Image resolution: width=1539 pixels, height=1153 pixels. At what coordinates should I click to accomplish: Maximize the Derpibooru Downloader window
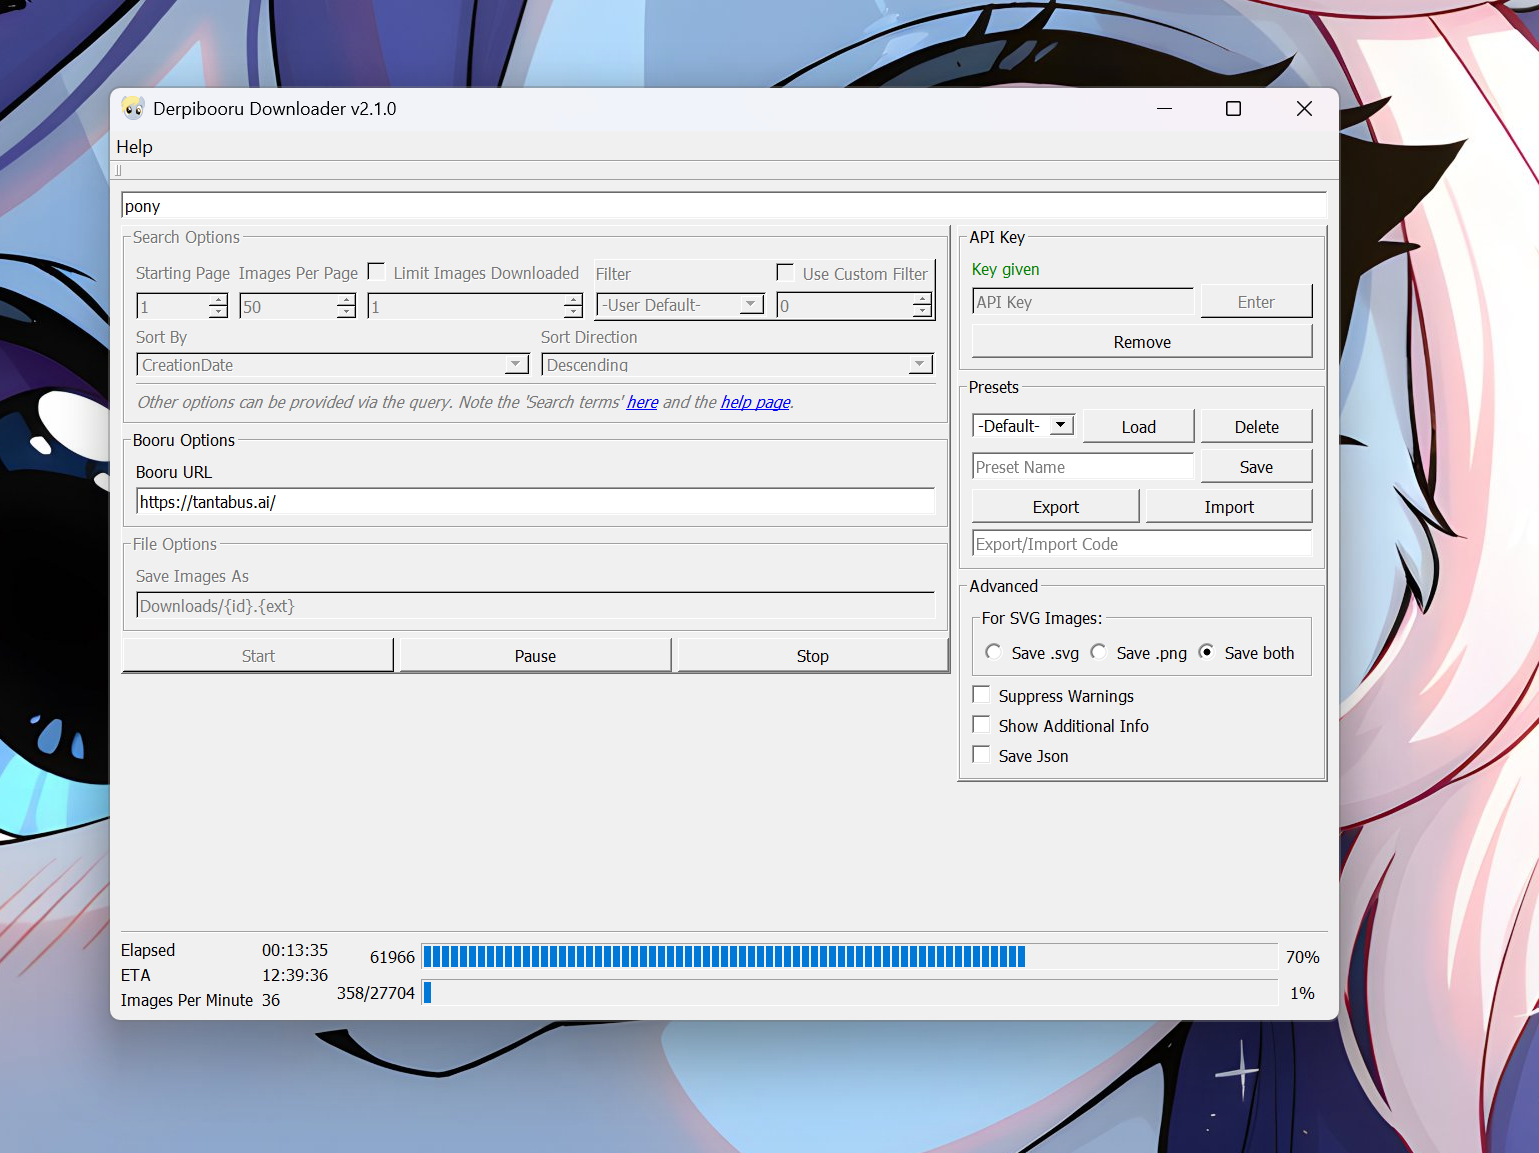(1233, 109)
